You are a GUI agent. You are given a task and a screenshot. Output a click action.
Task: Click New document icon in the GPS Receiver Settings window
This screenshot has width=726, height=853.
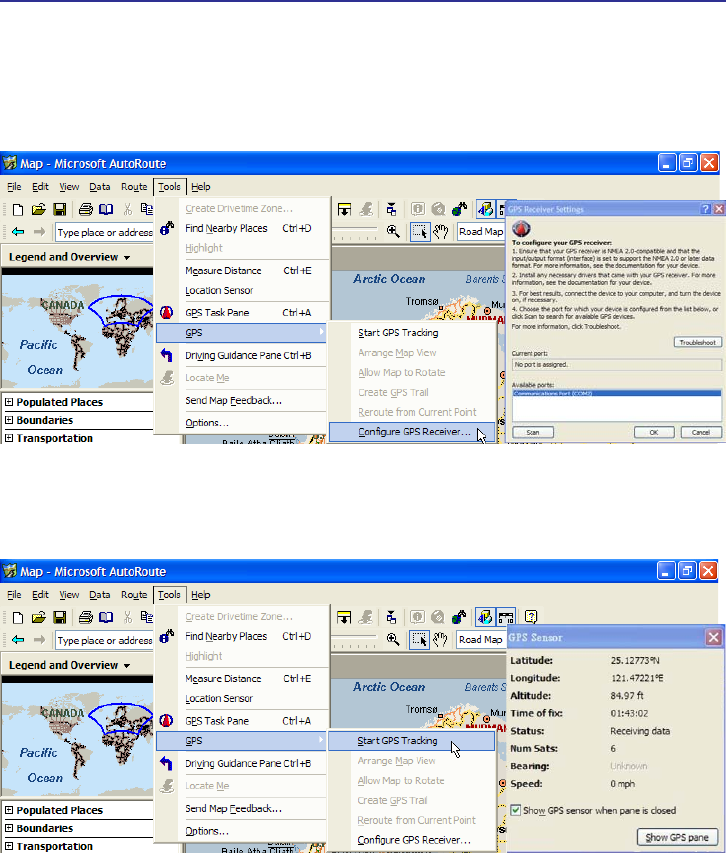[18, 209]
